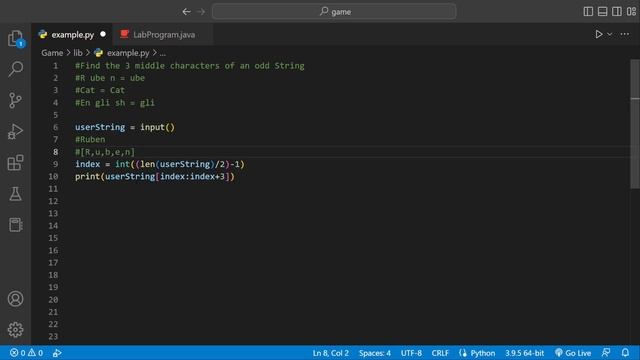This screenshot has width=640, height=360.
Task: Open the Accounts menu icon
Action: tap(16, 299)
